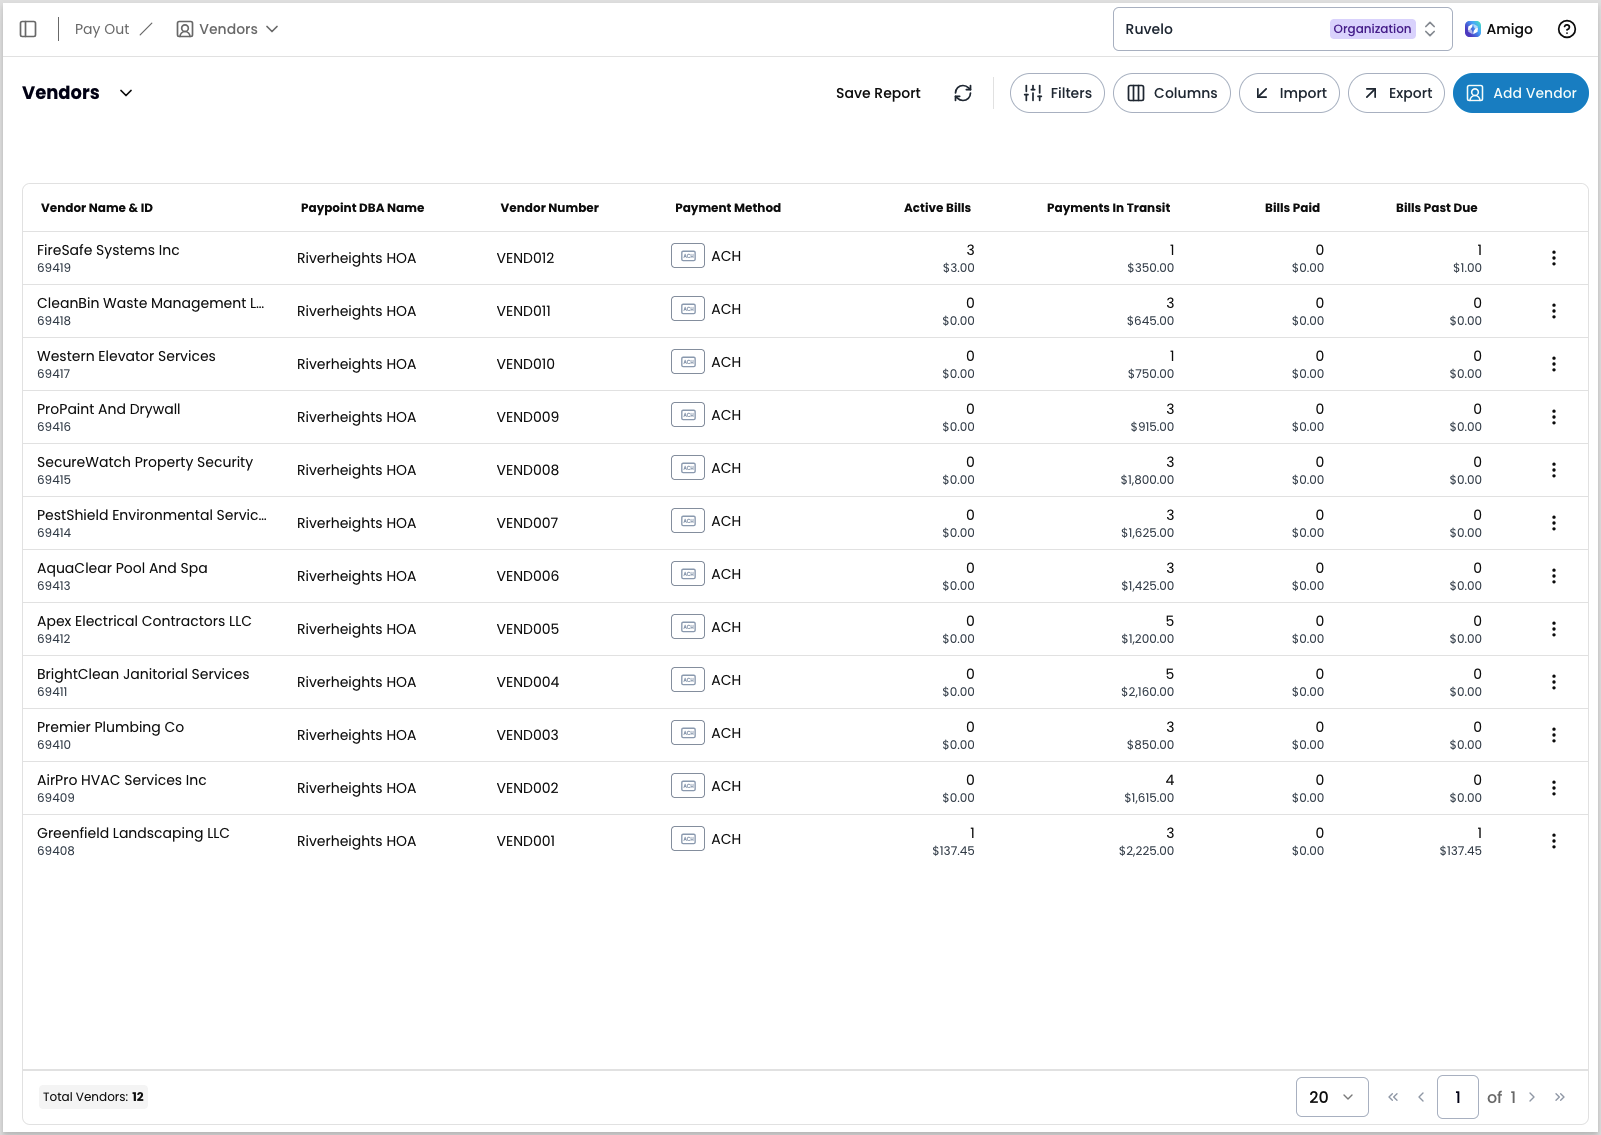Go to last page arrow
The image size is (1601, 1135).
tap(1560, 1097)
